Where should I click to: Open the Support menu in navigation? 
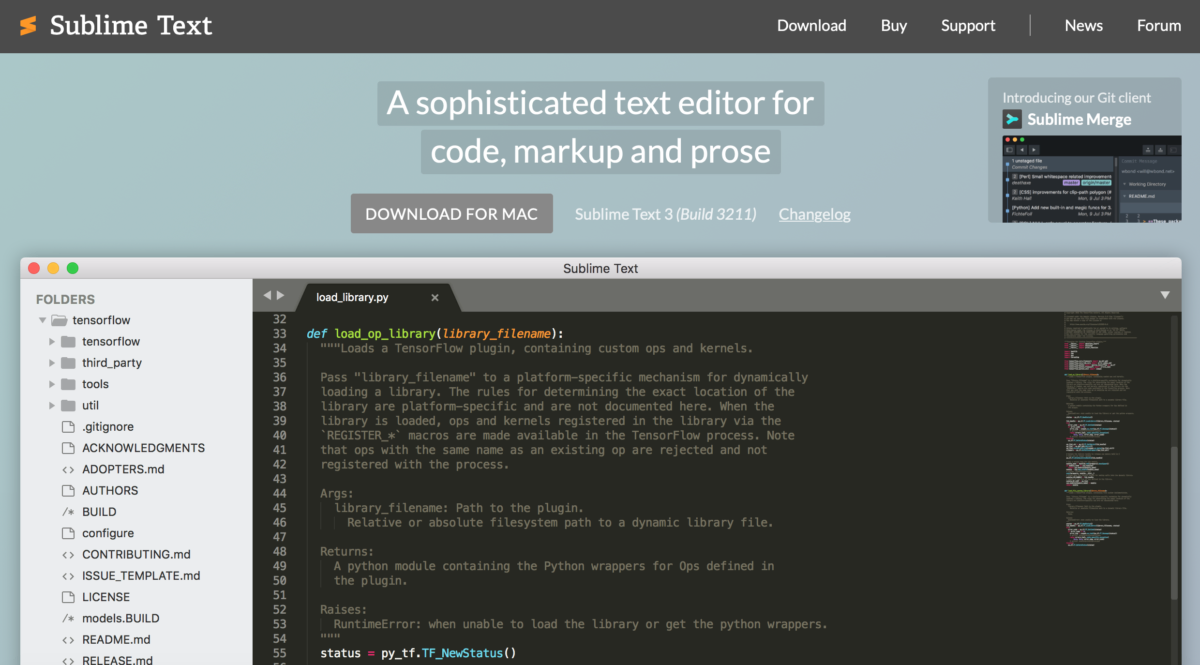[968, 26]
